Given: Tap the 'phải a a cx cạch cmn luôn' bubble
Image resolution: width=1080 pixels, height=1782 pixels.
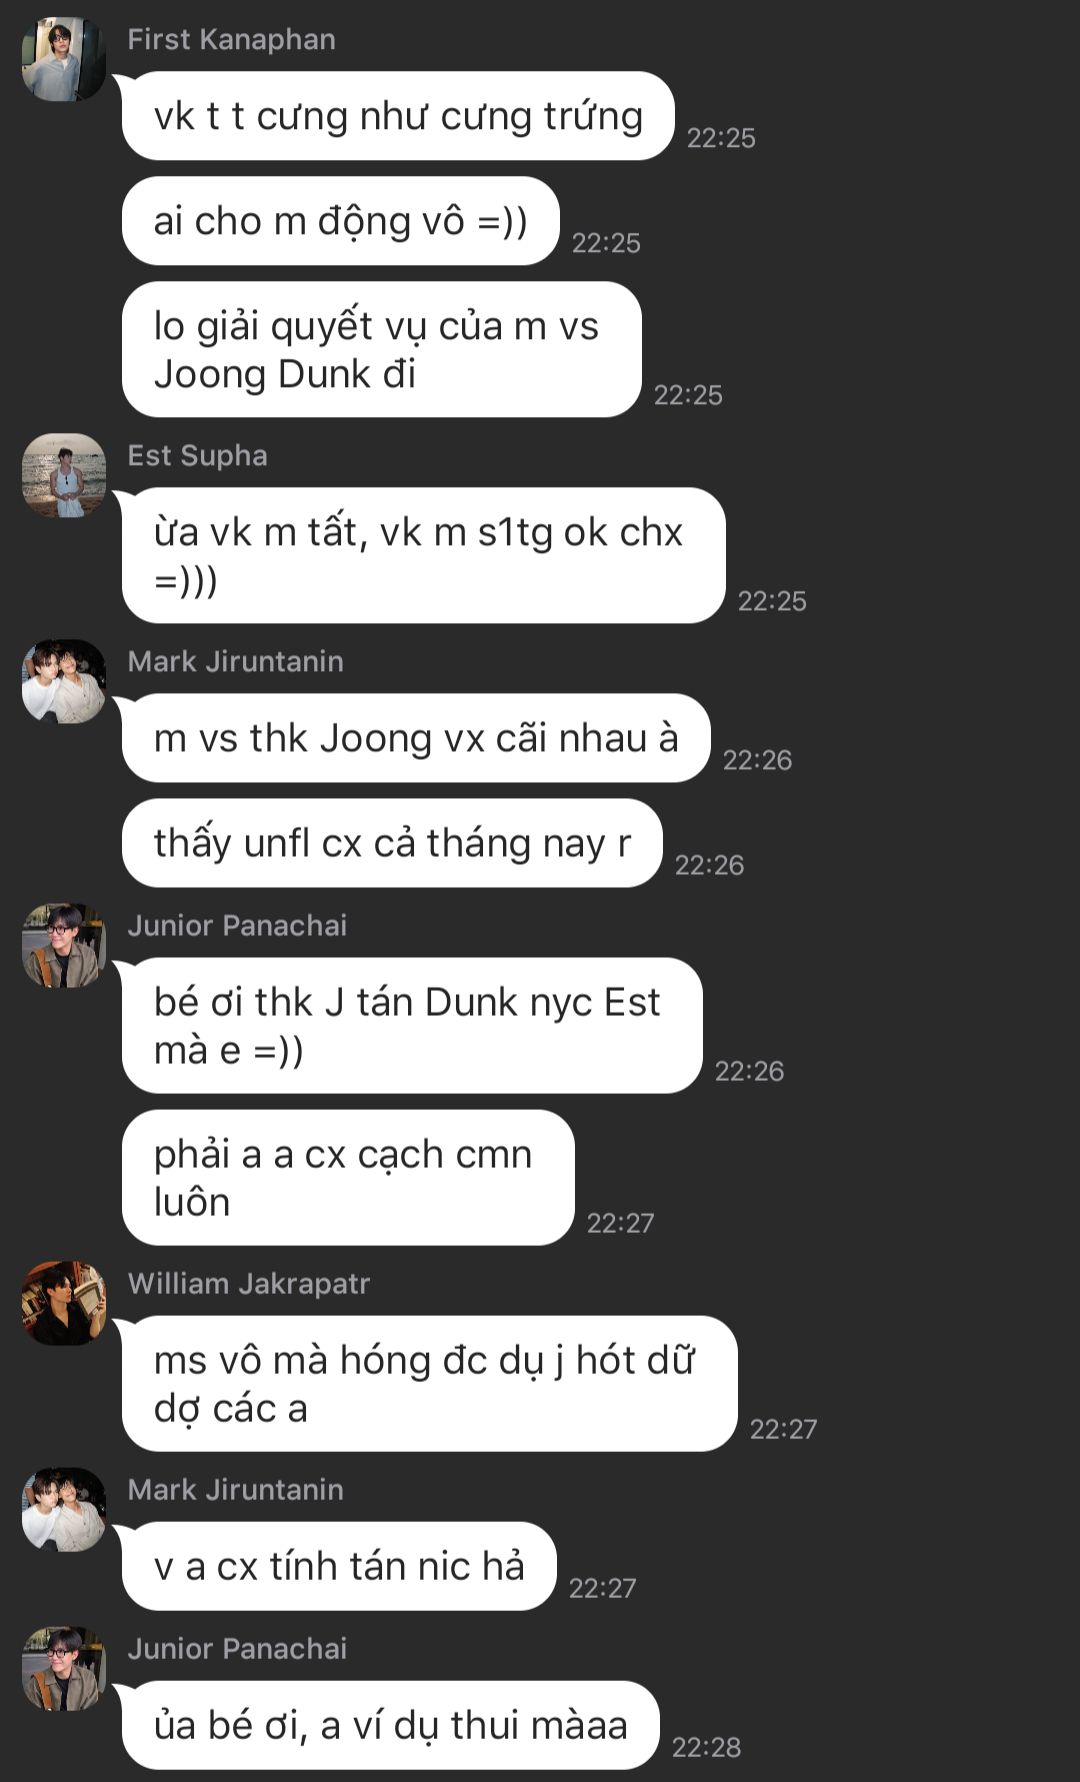Looking at the screenshot, I should click(348, 1177).
